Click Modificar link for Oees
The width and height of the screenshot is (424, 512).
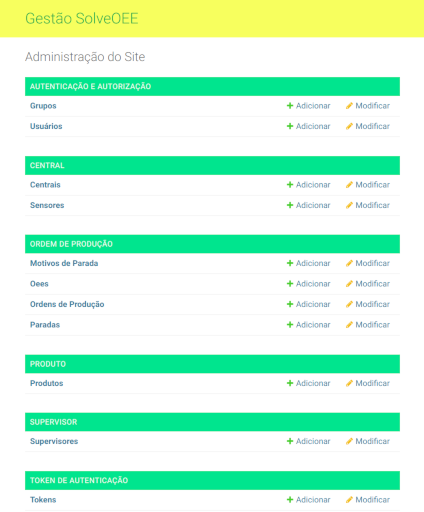(372, 284)
